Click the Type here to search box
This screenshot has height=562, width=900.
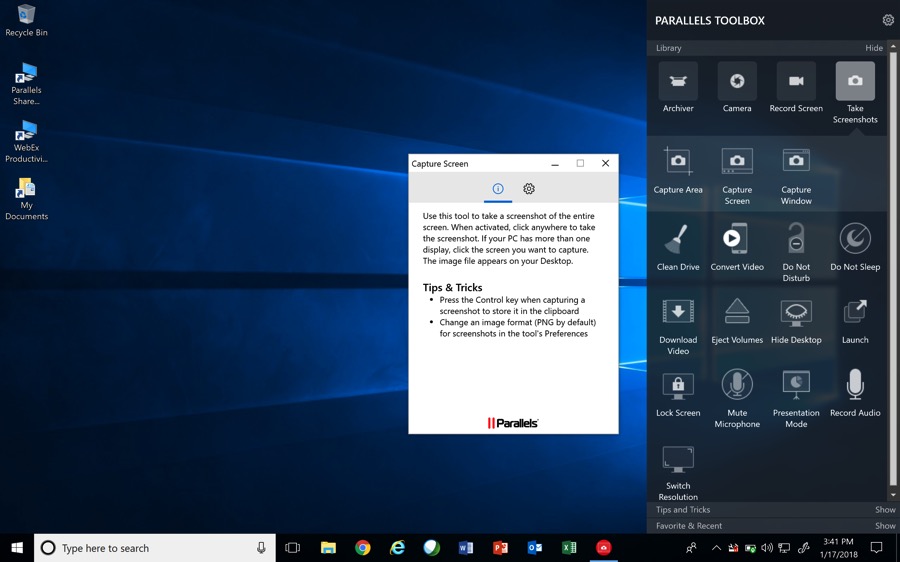tap(155, 548)
